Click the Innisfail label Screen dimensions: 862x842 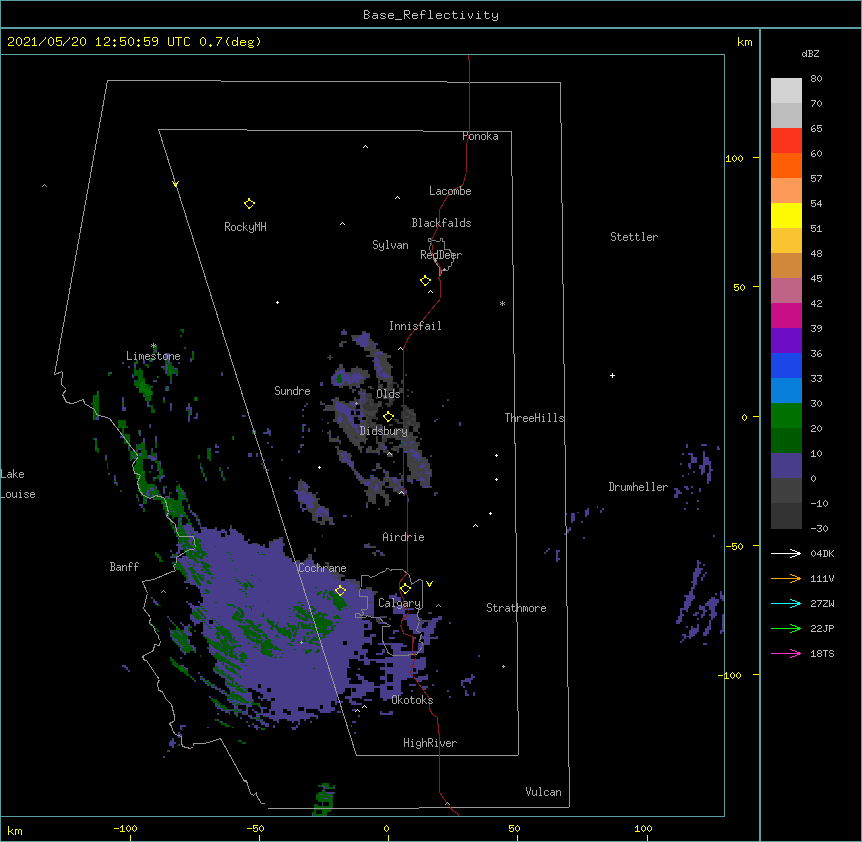(x=415, y=326)
